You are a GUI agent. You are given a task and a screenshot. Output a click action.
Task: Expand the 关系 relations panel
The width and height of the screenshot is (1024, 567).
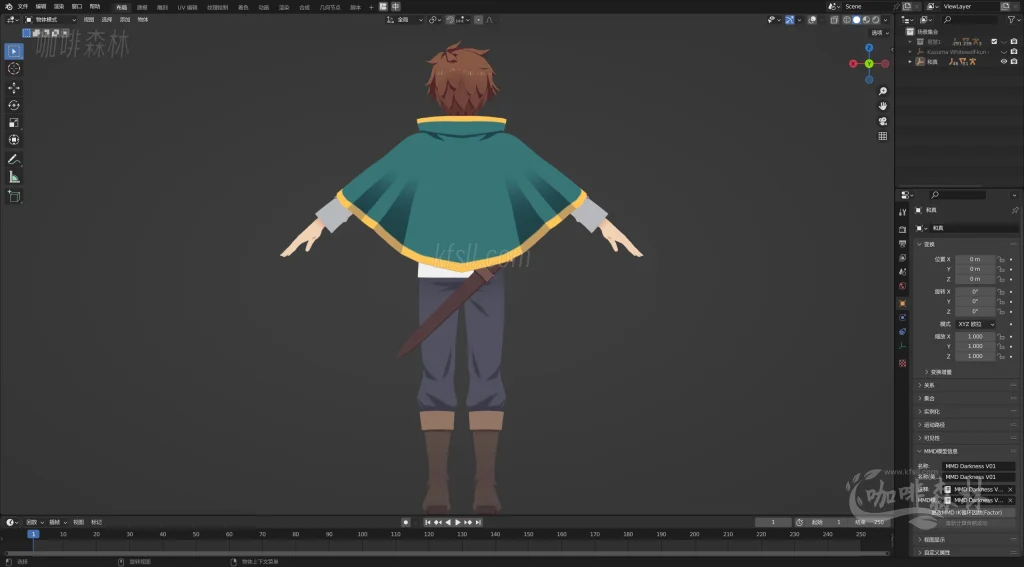click(929, 385)
